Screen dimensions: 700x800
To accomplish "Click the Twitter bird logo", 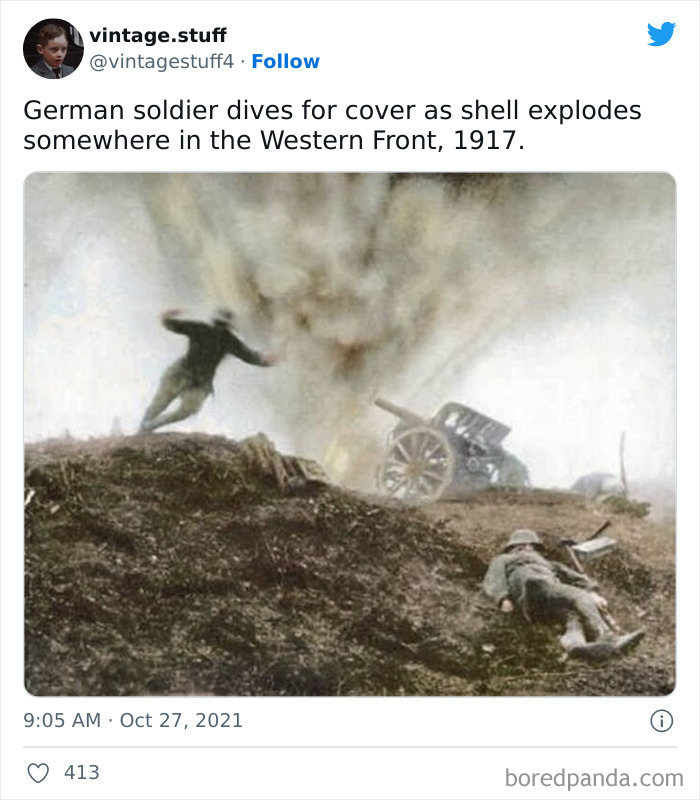I will 662,34.
